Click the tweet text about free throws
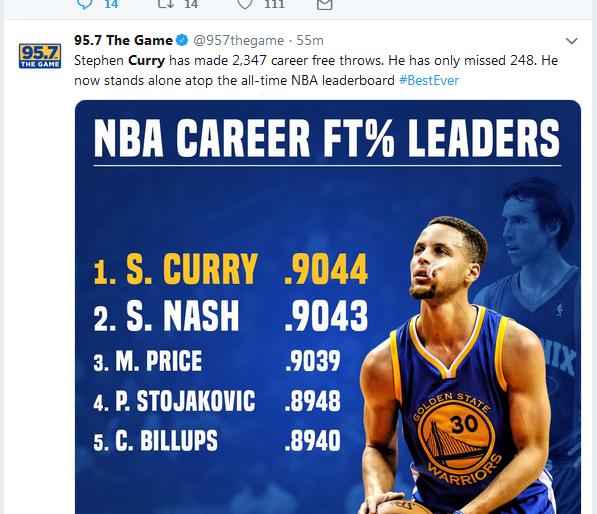597x514 pixels. tap(316, 70)
